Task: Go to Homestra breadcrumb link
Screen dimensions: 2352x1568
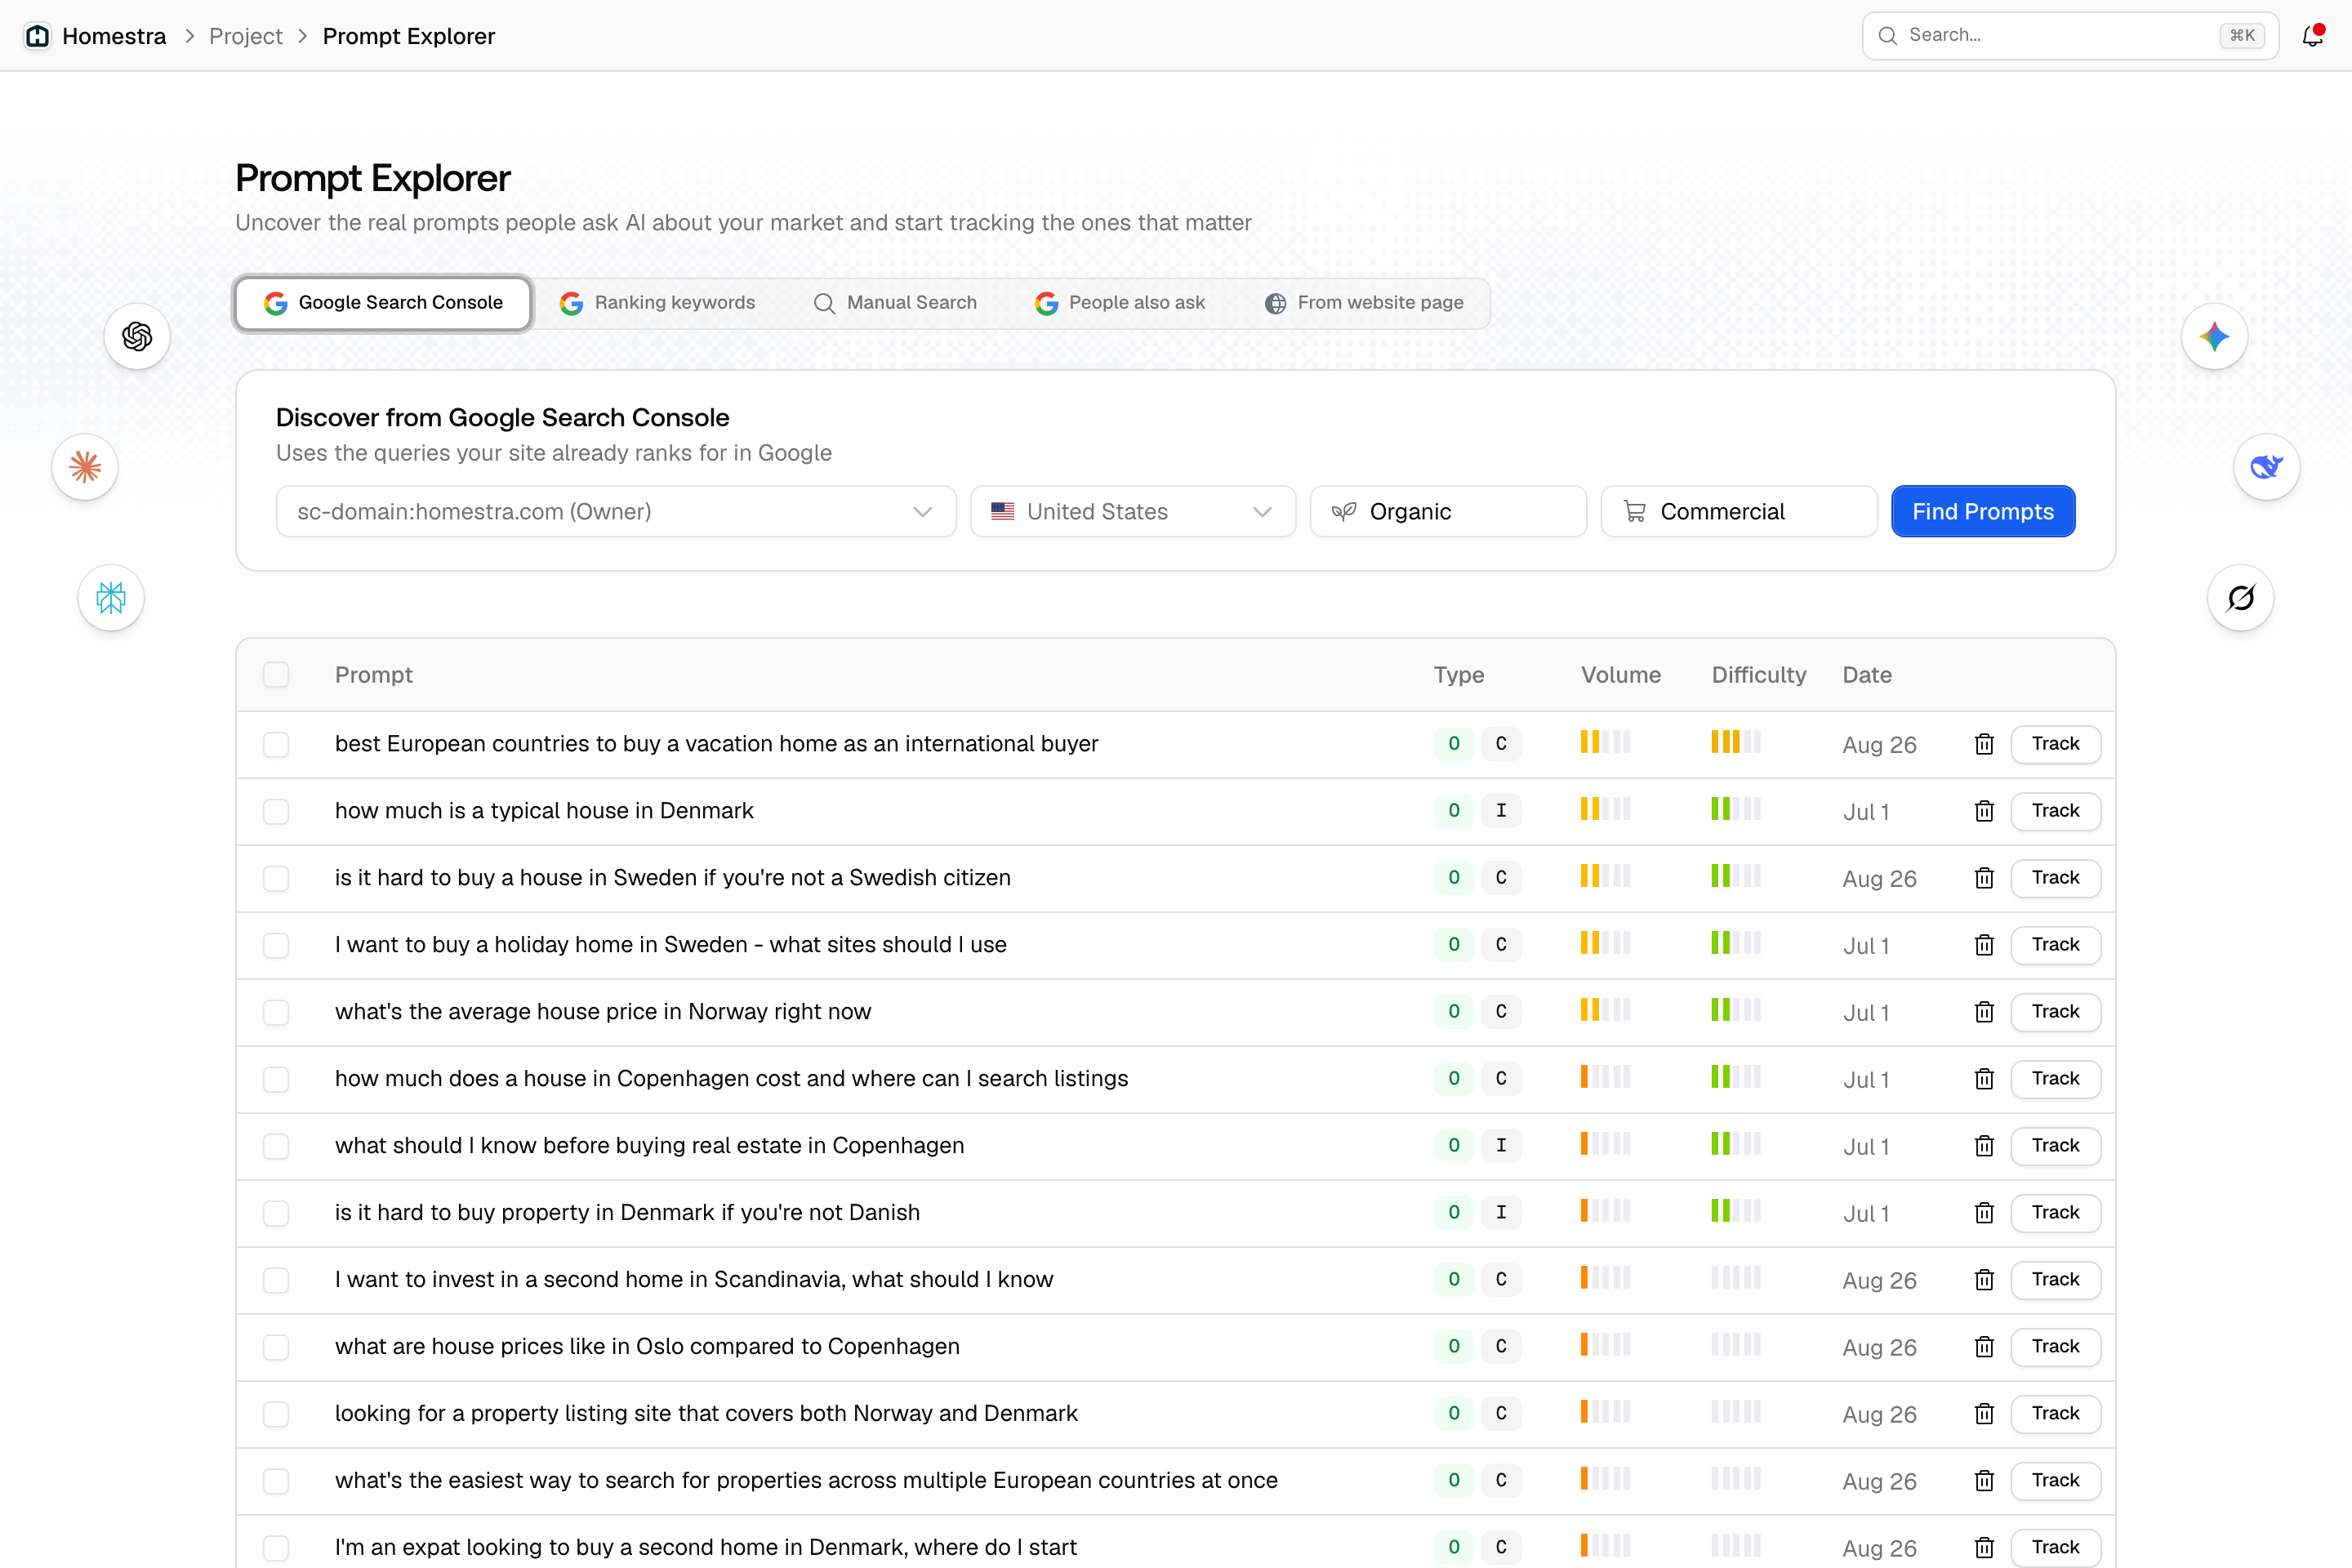Action: click(x=114, y=36)
